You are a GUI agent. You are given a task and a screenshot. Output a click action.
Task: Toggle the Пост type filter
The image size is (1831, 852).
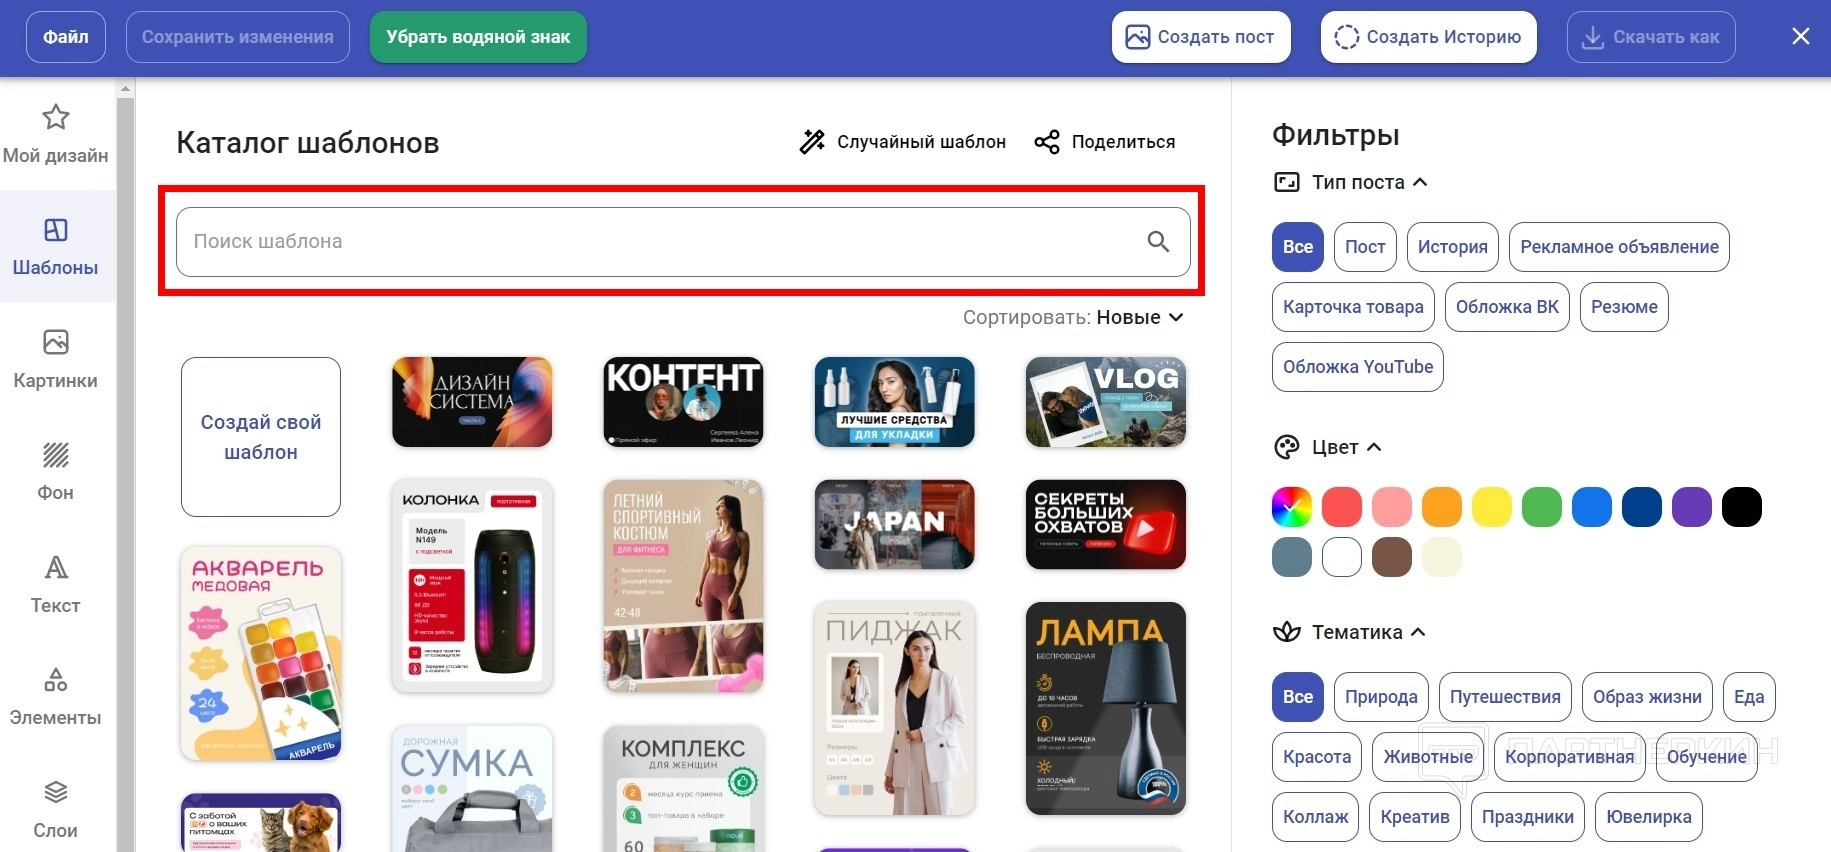click(x=1365, y=247)
